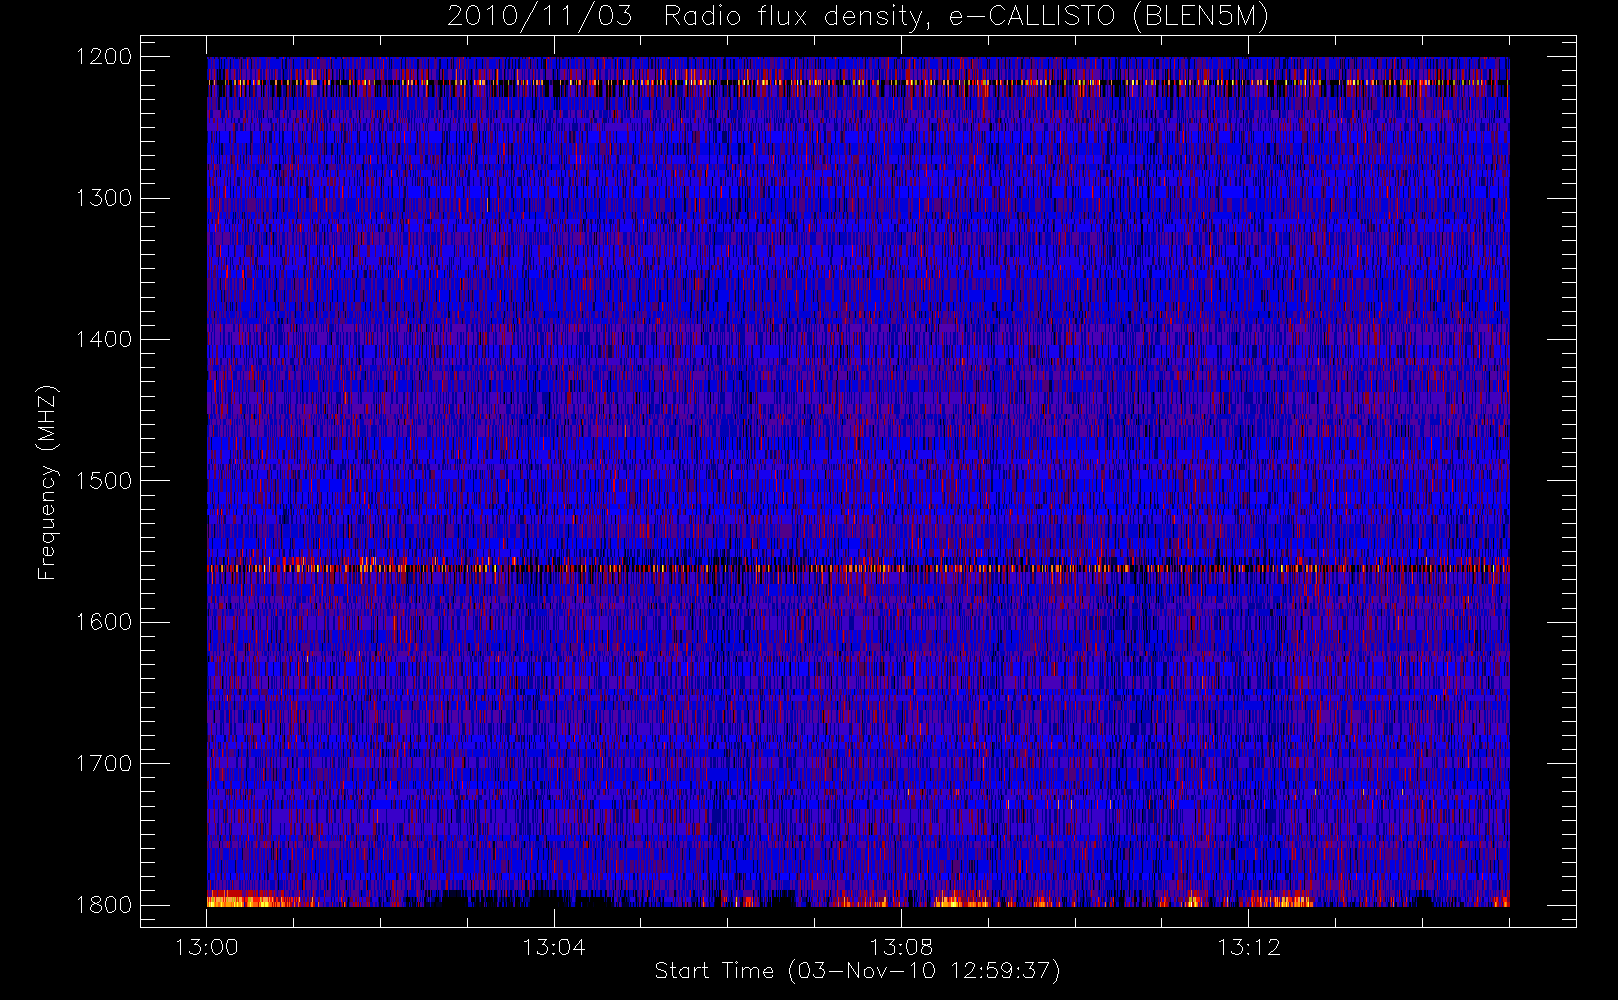Click the 1300 frequency tick label
1618x1000 pixels.
[104, 198]
